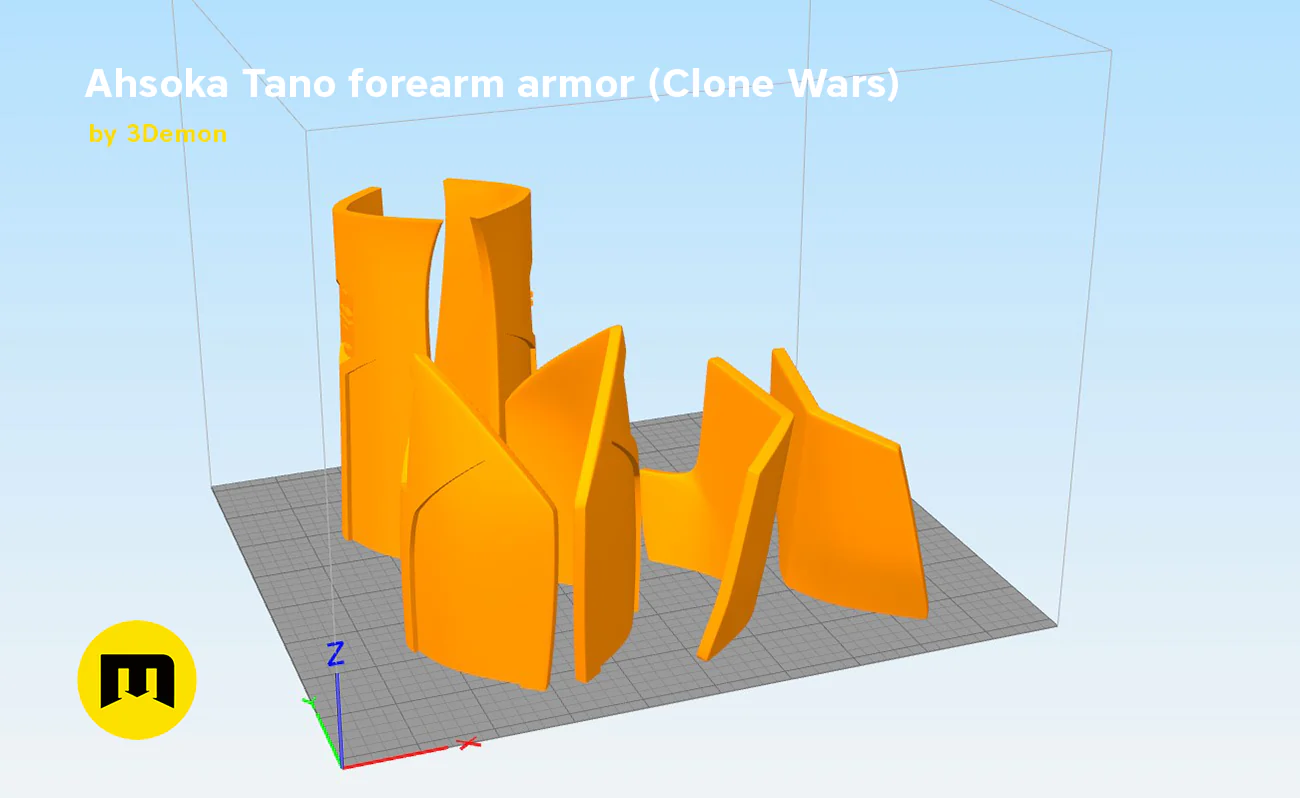Click the green Y axis arrow
Screen dimensions: 1300x798
[322, 732]
